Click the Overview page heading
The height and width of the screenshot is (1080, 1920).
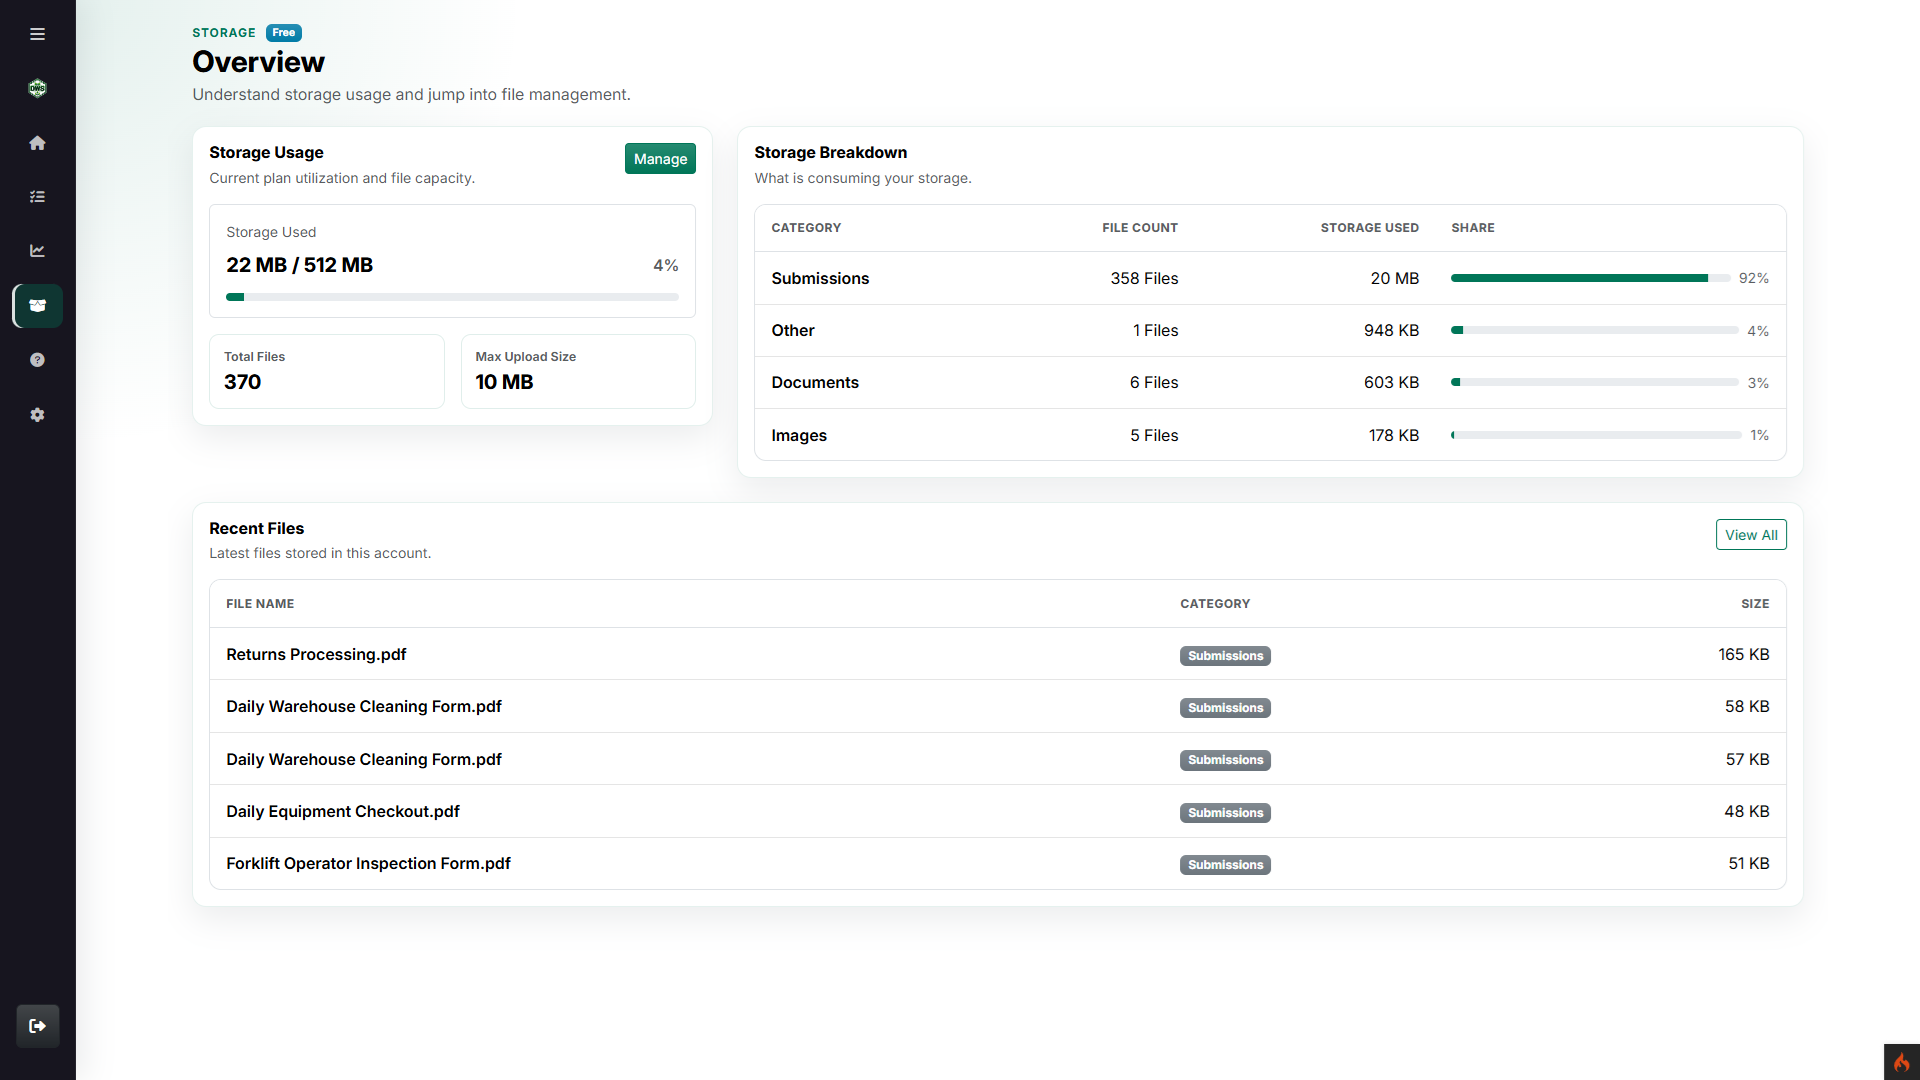258,62
